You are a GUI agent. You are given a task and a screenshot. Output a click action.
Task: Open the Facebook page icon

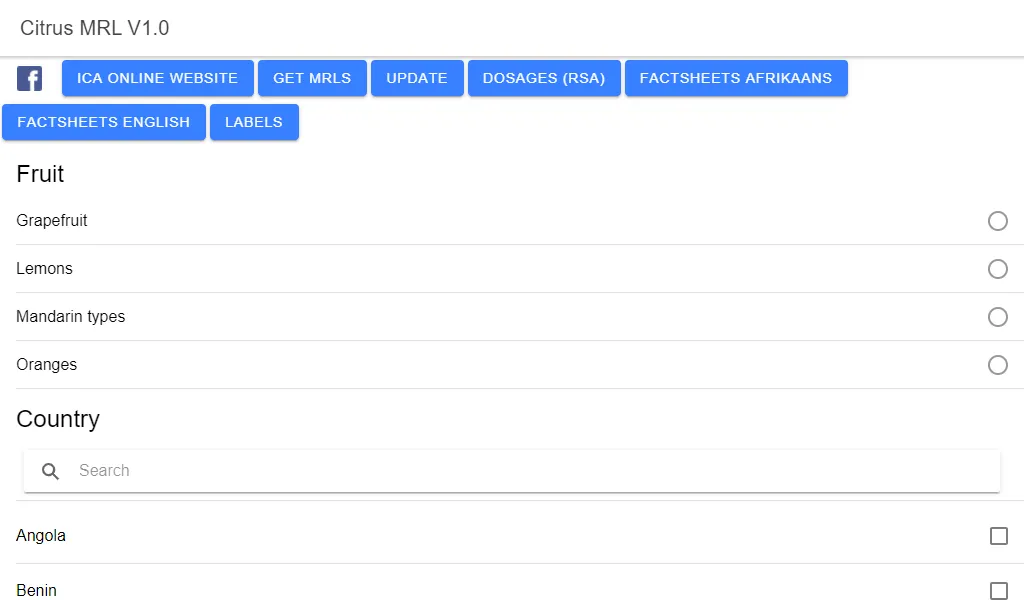29,78
